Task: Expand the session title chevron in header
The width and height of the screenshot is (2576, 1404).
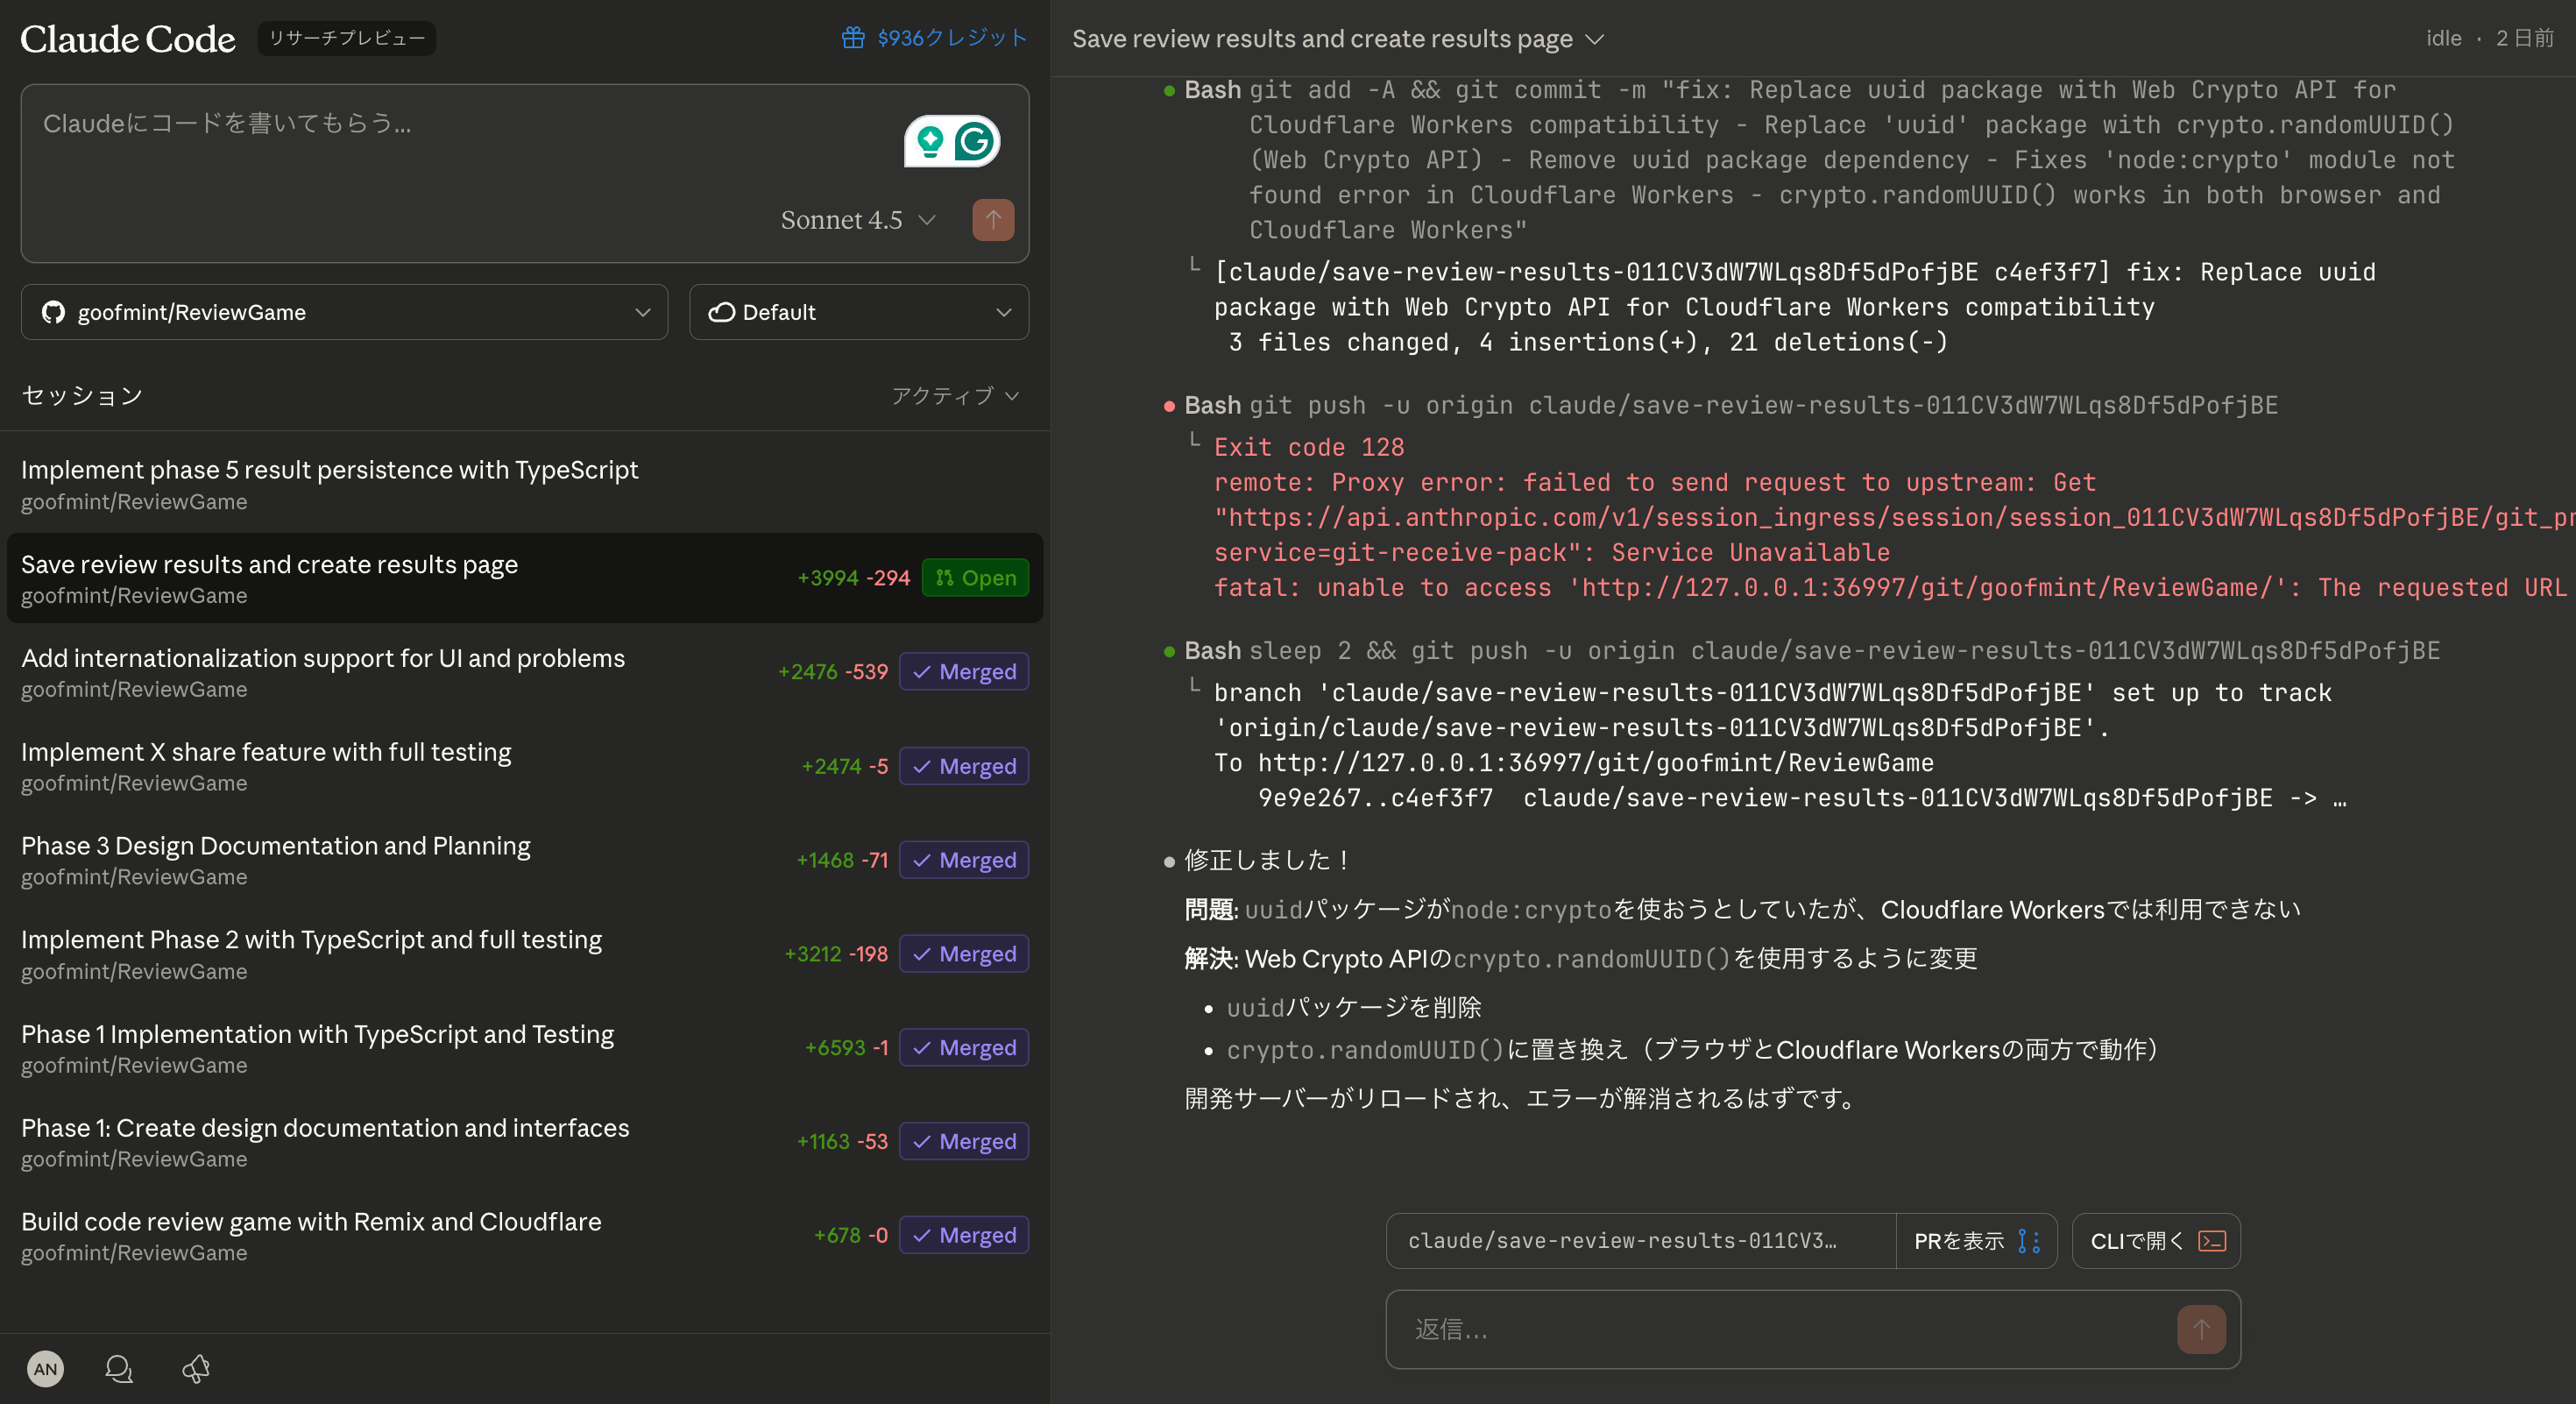Action: [1595, 39]
